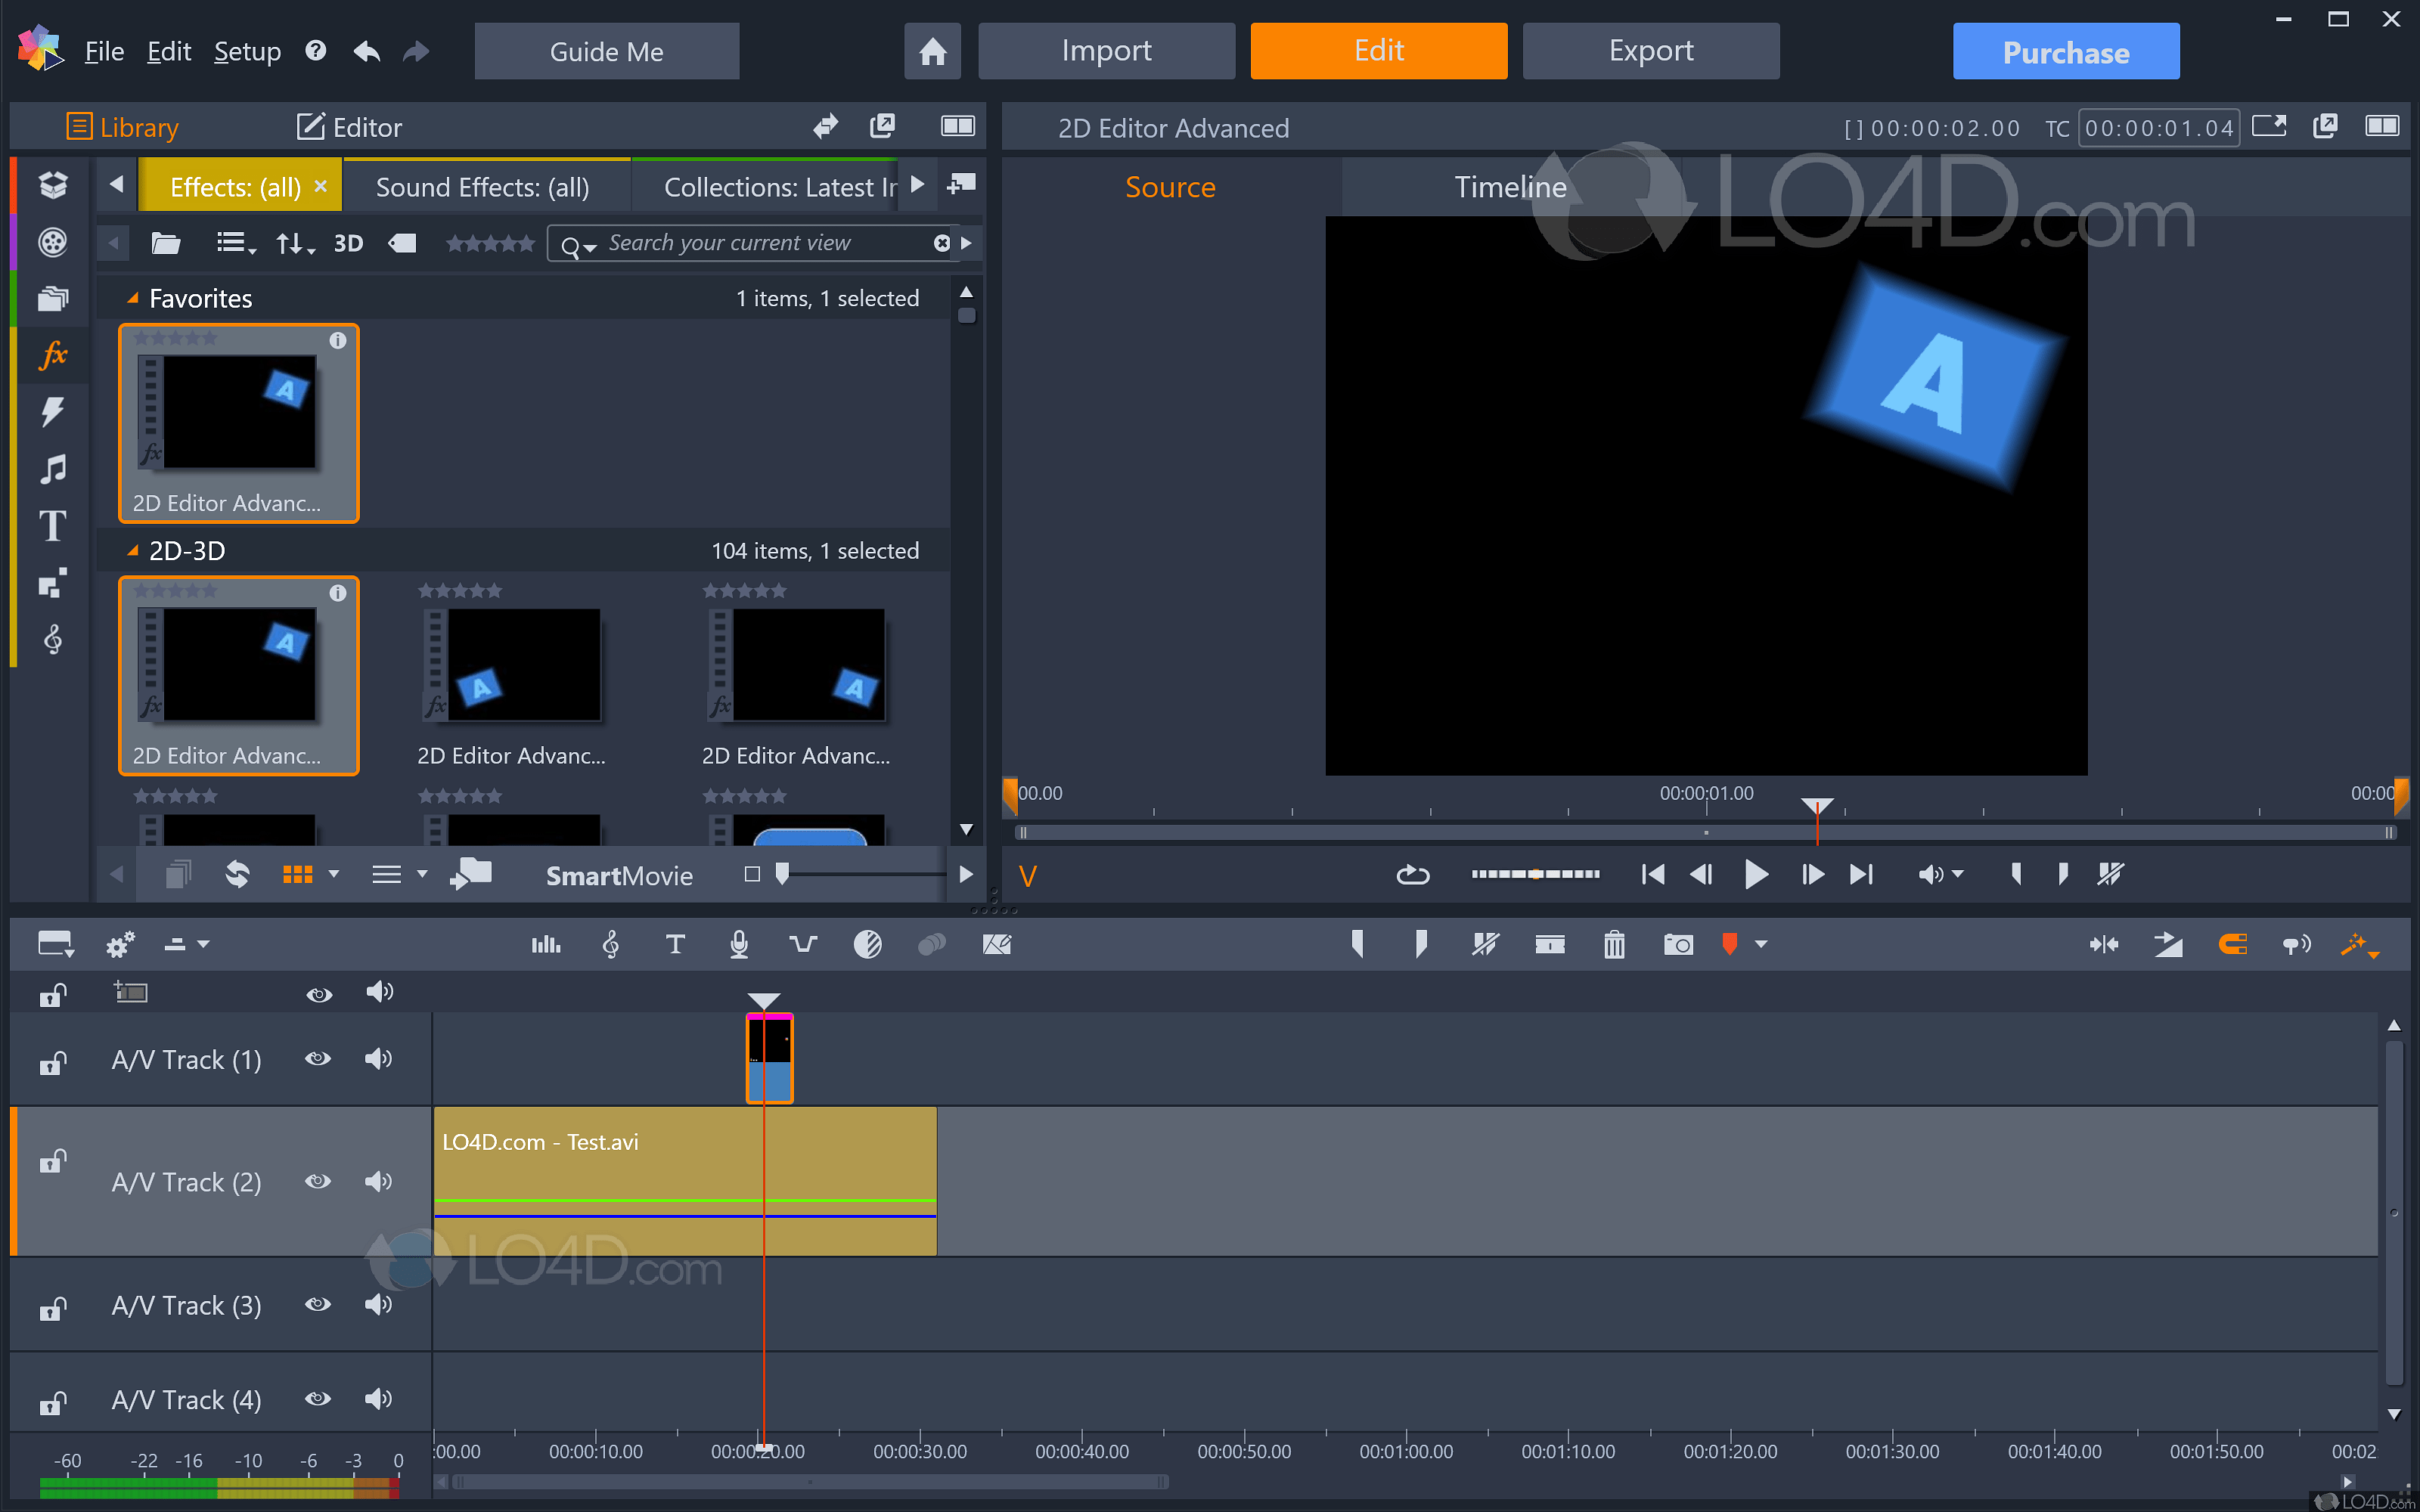The height and width of the screenshot is (1512, 2420).
Task: Open the audio mixer using the levels icon
Action: point(545,944)
